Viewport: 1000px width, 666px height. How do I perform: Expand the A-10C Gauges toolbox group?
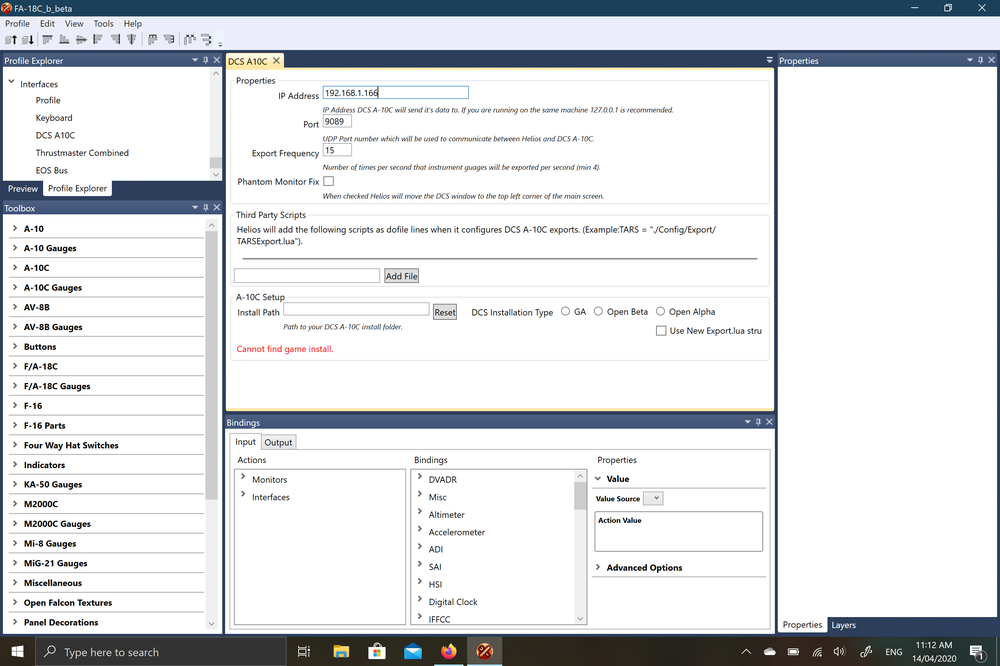tap(15, 287)
